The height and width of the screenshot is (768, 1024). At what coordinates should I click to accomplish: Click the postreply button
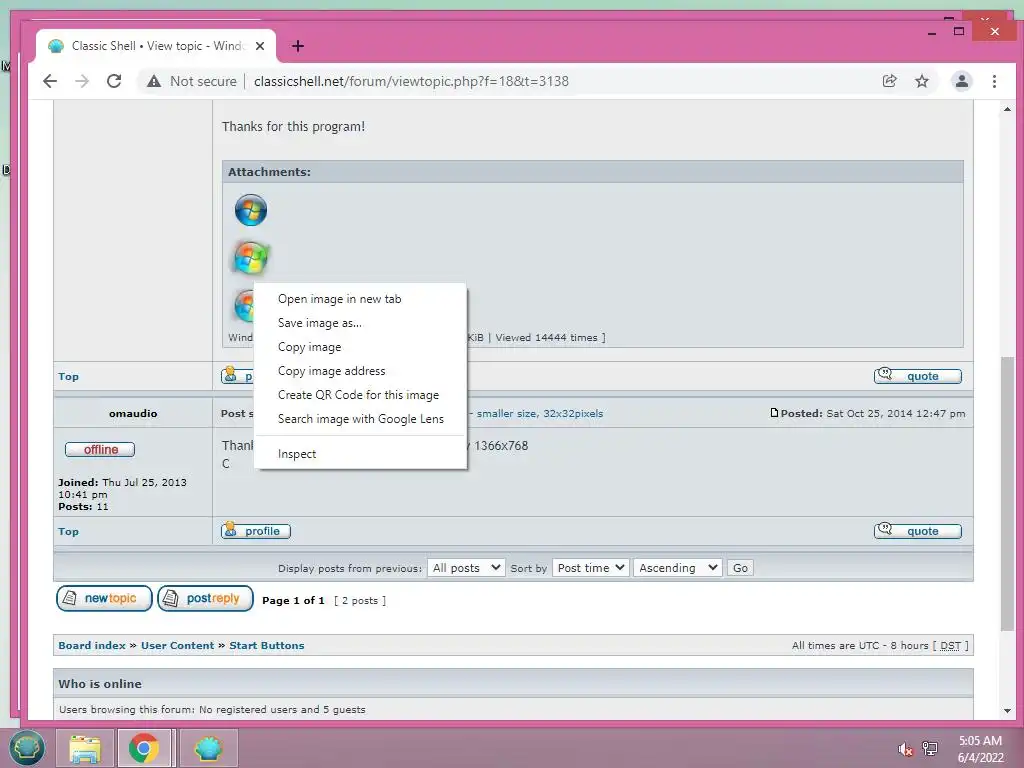[x=205, y=598]
